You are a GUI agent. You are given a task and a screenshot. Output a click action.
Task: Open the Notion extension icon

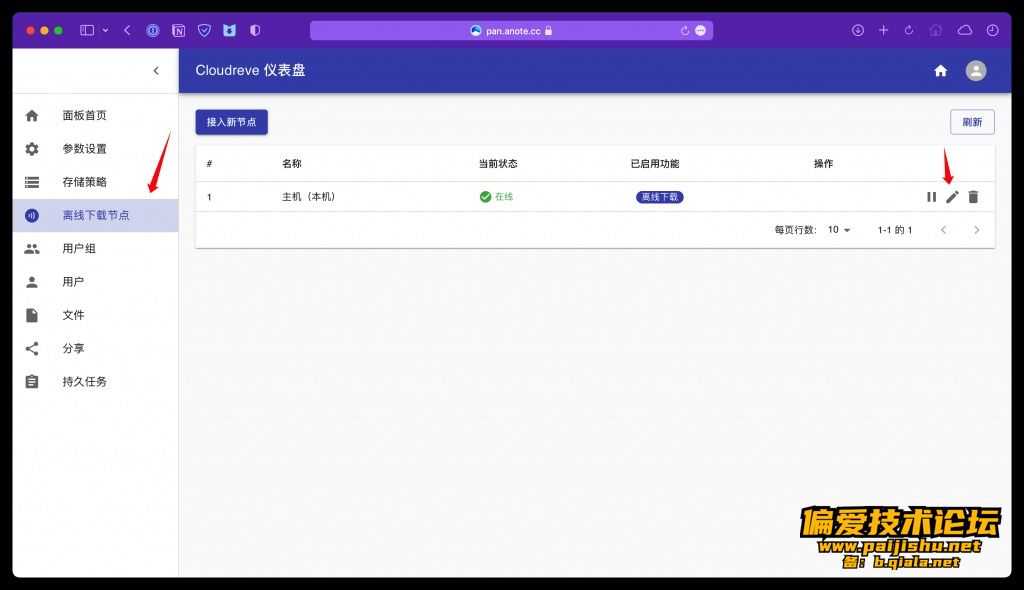(178, 31)
